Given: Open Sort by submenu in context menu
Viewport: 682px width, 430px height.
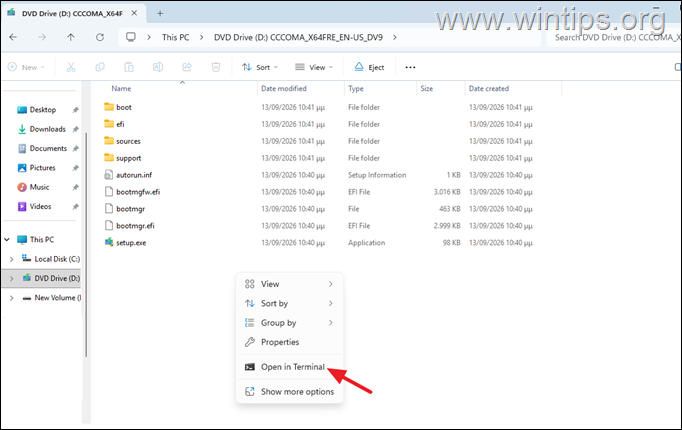Looking at the screenshot, I should [289, 303].
